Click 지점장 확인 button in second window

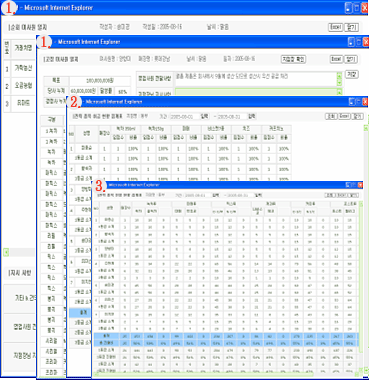click(x=294, y=59)
